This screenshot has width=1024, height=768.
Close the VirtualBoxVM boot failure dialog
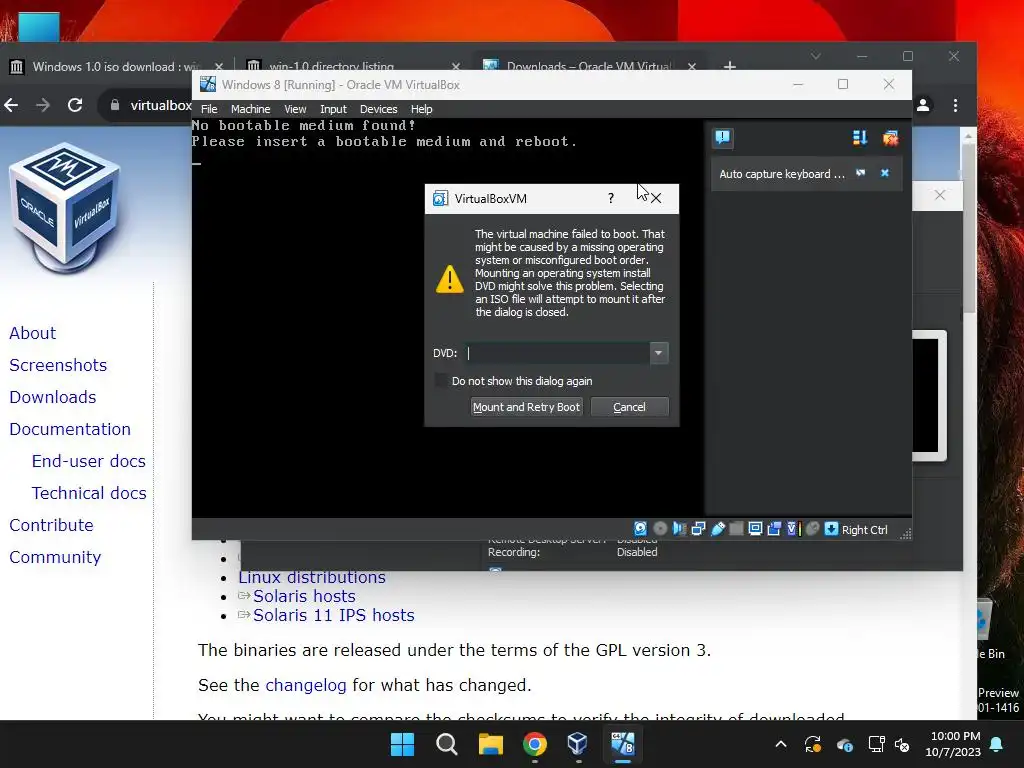(656, 198)
